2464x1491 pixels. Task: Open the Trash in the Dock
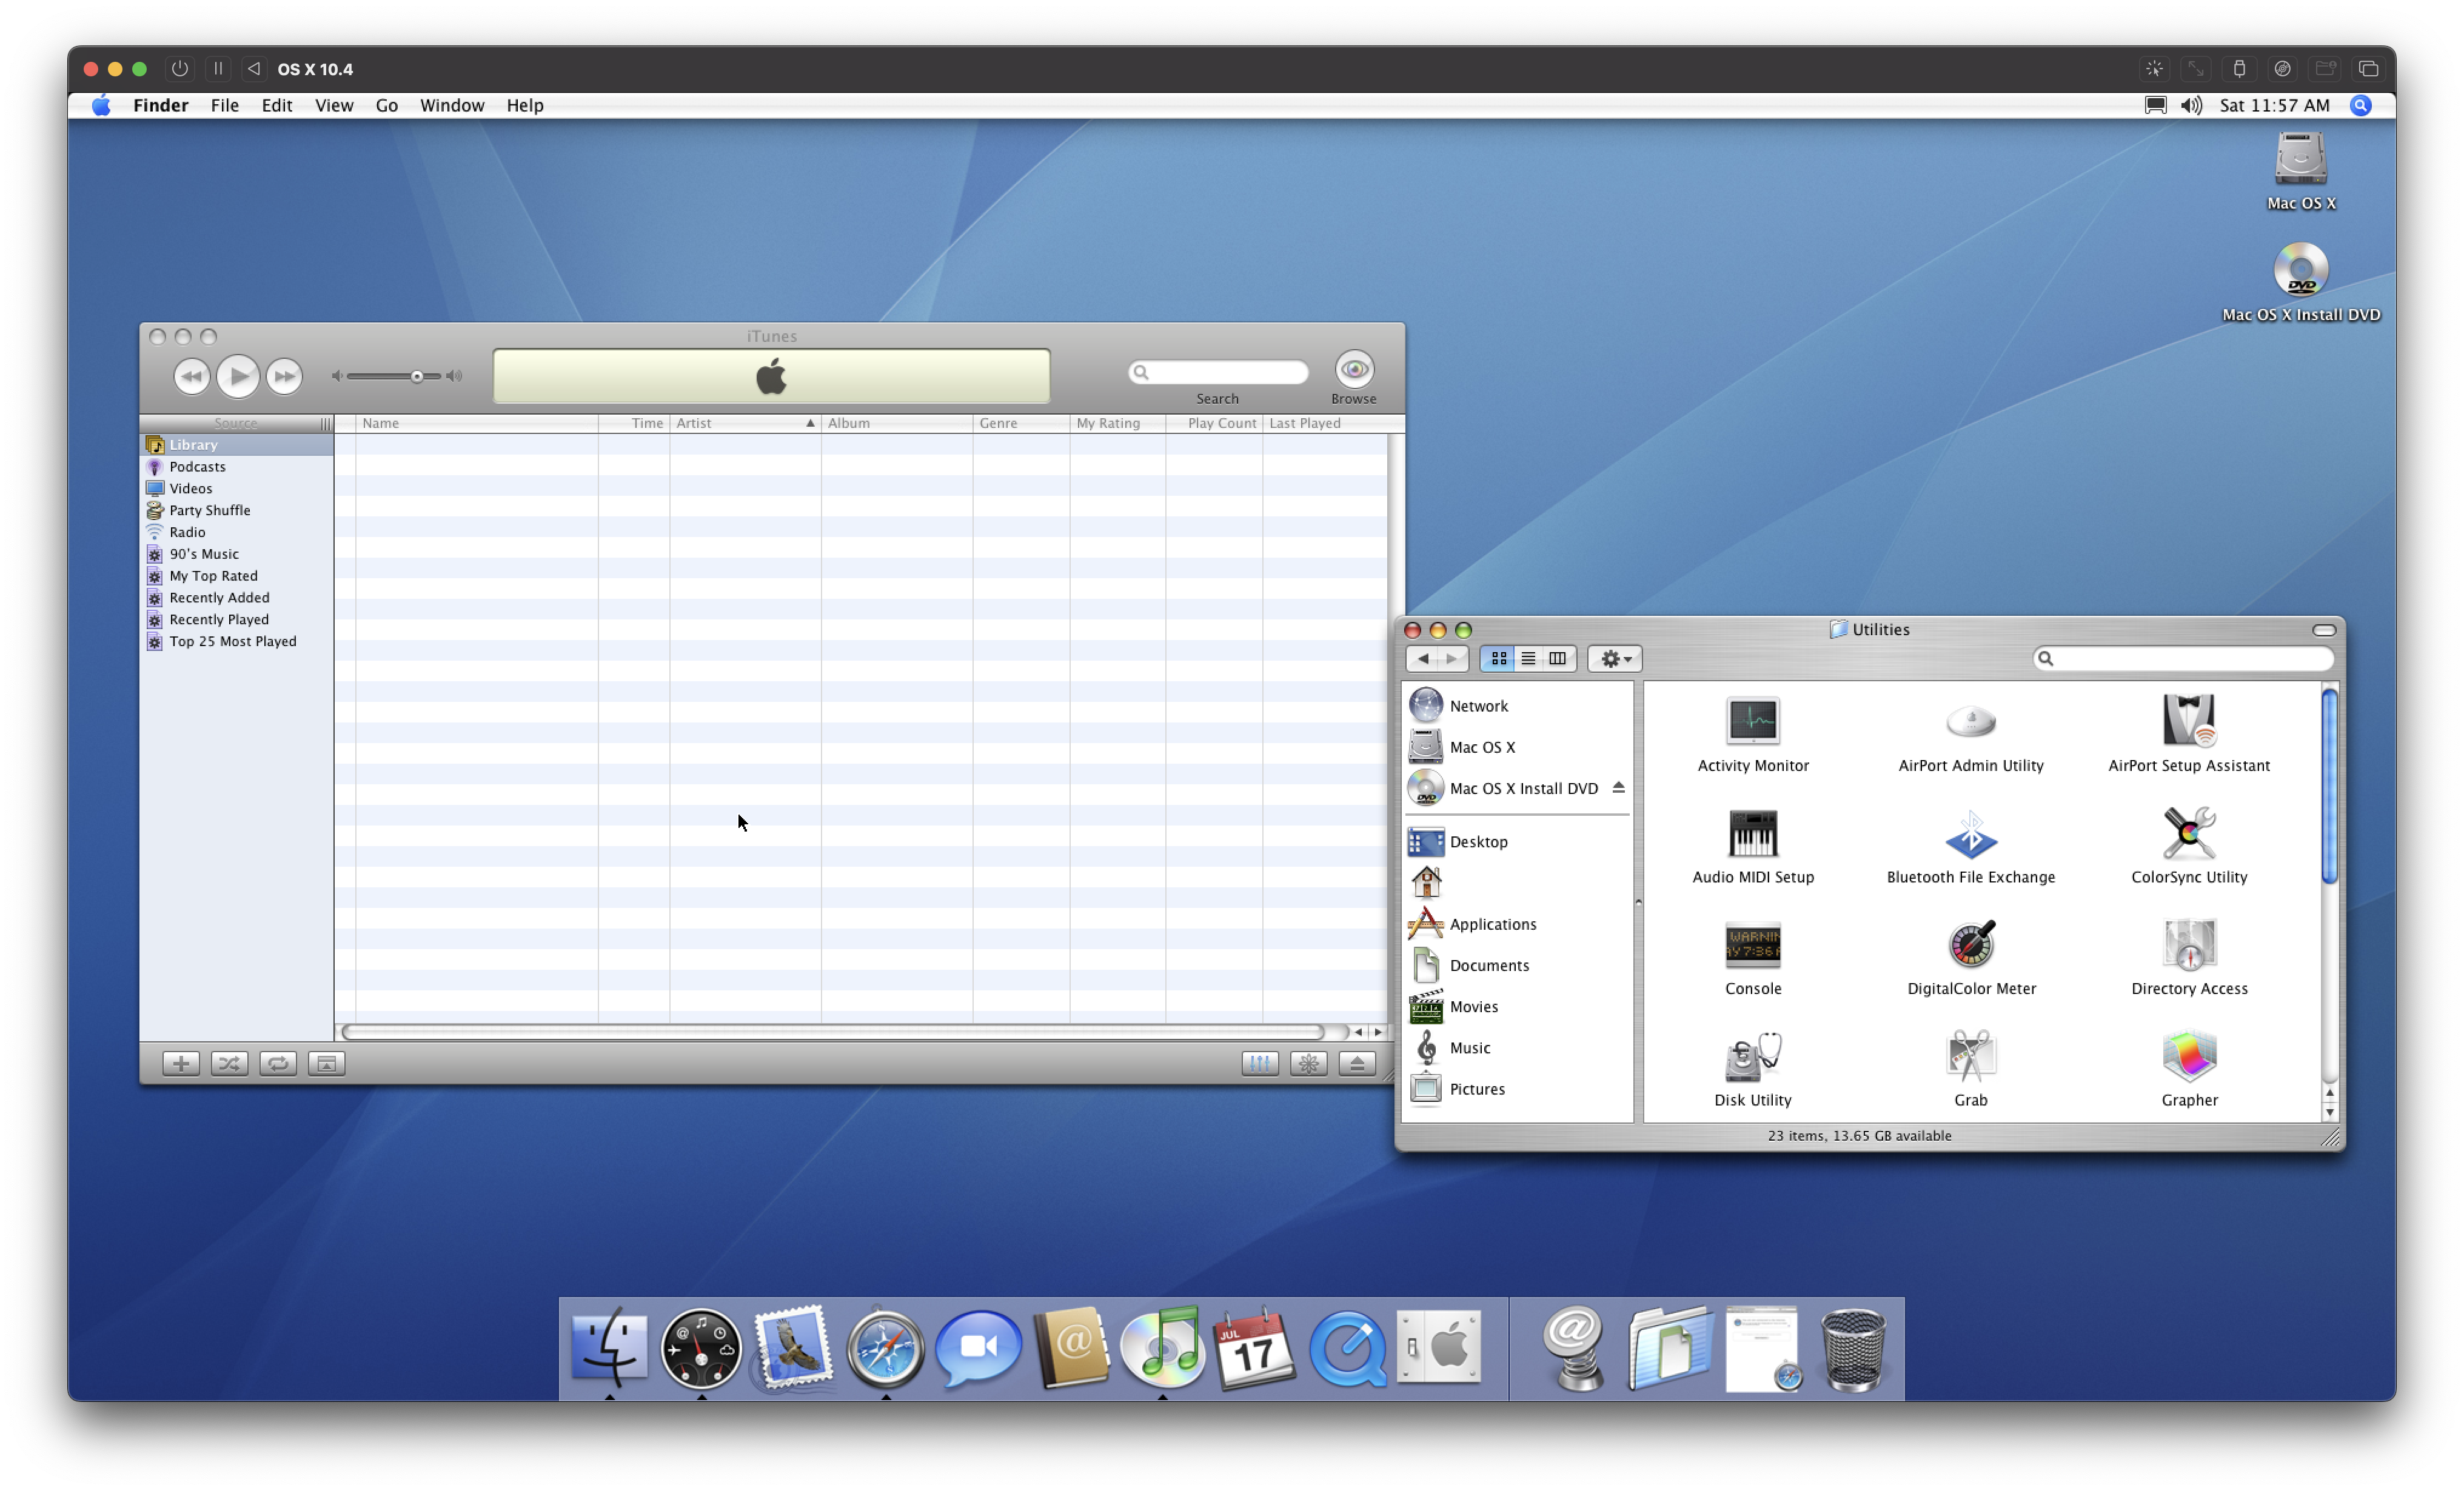[1853, 1350]
